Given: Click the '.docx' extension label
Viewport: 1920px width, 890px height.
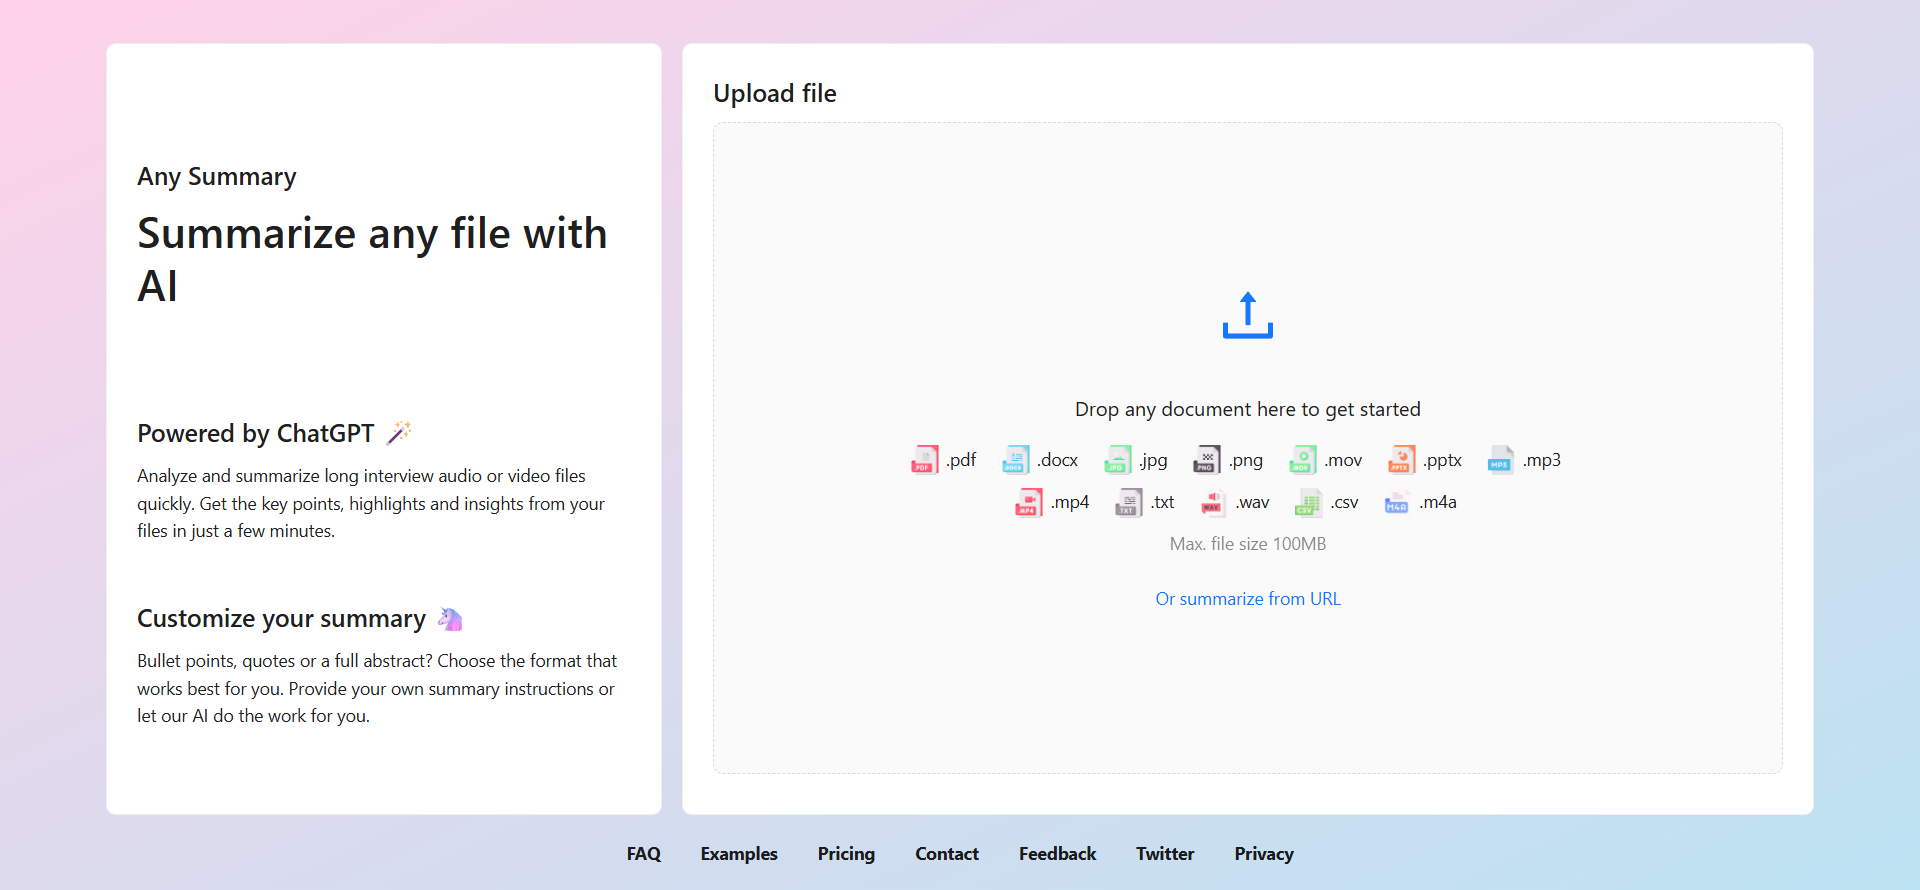Looking at the screenshot, I should [1057, 460].
